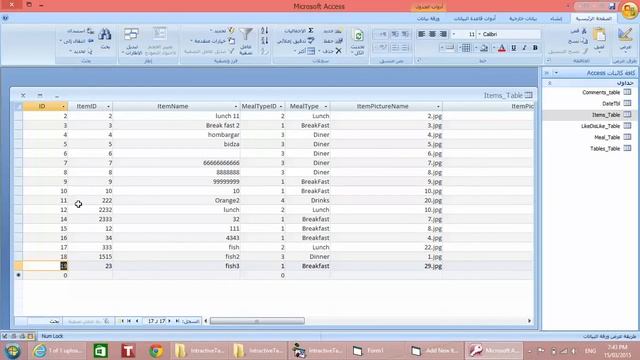This screenshot has height=360, width=640.
Task: Open the MealType column header dropdown
Action: point(326,107)
